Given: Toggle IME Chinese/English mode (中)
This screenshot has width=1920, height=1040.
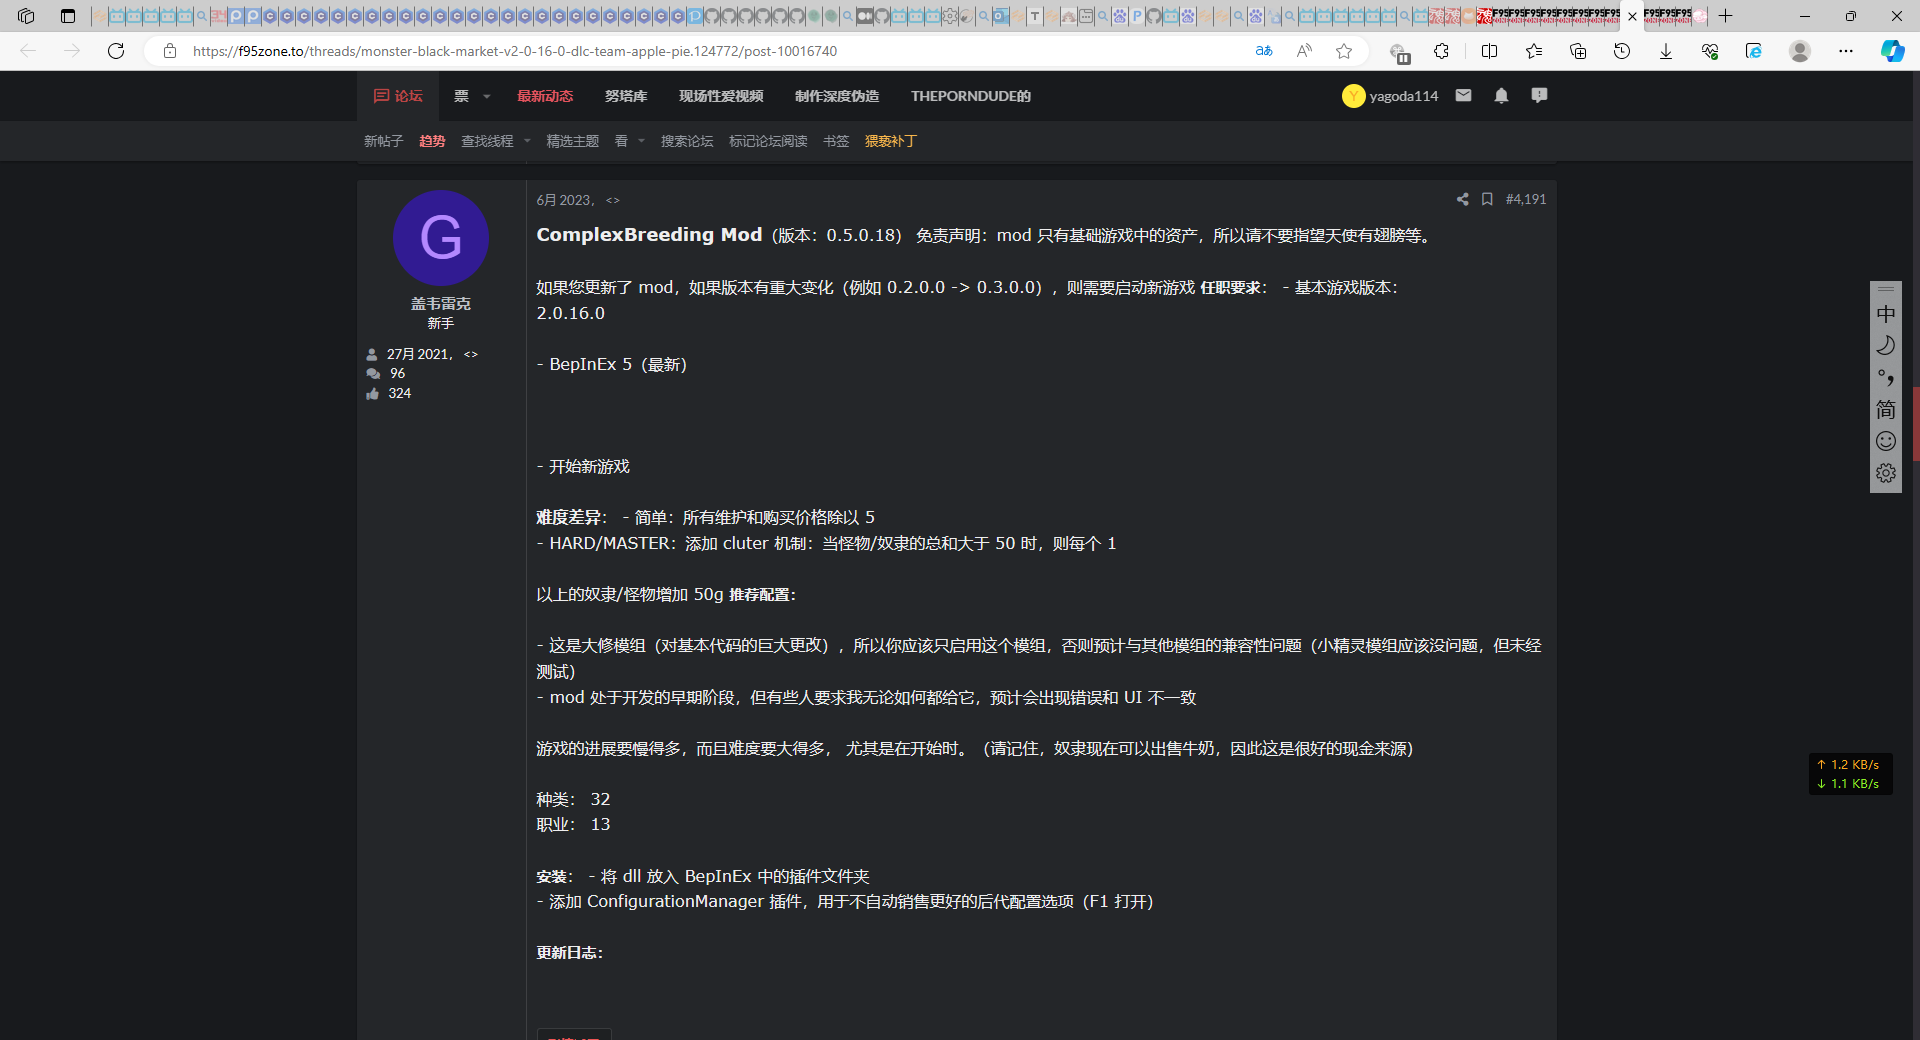Looking at the screenshot, I should (x=1886, y=314).
